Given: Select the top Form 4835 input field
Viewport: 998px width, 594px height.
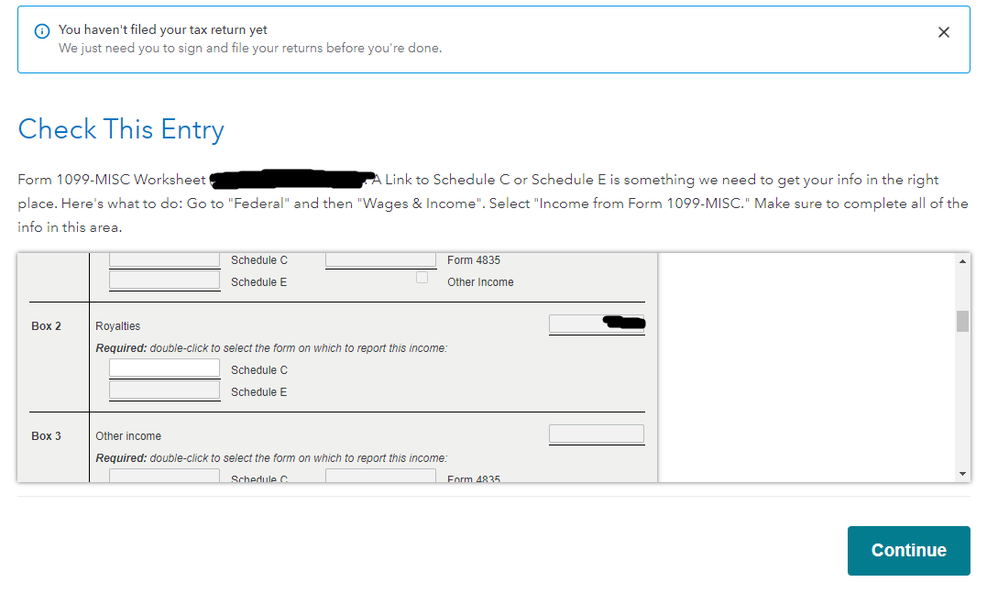Looking at the screenshot, I should pyautogui.click(x=381, y=259).
